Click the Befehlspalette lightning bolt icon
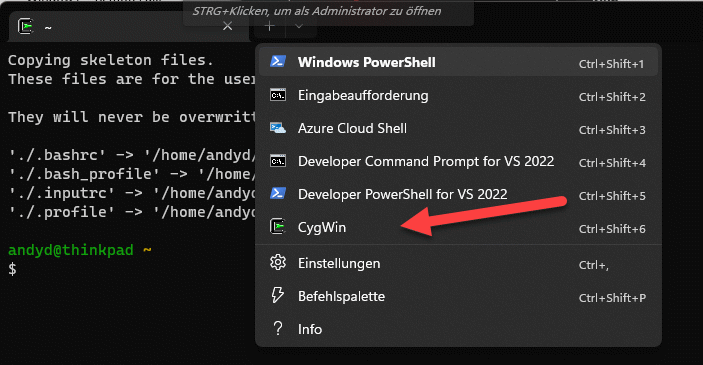Screen dimensions: 703x365 278,295
